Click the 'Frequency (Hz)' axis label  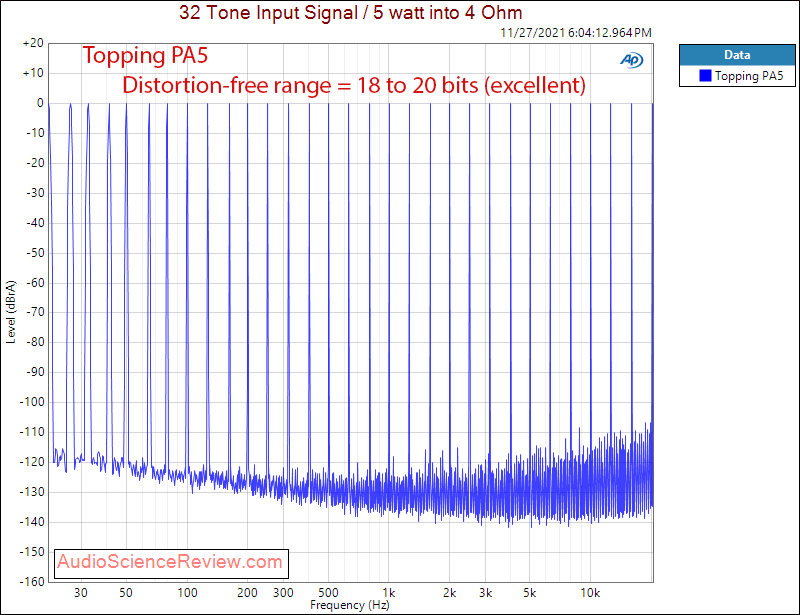(x=349, y=605)
